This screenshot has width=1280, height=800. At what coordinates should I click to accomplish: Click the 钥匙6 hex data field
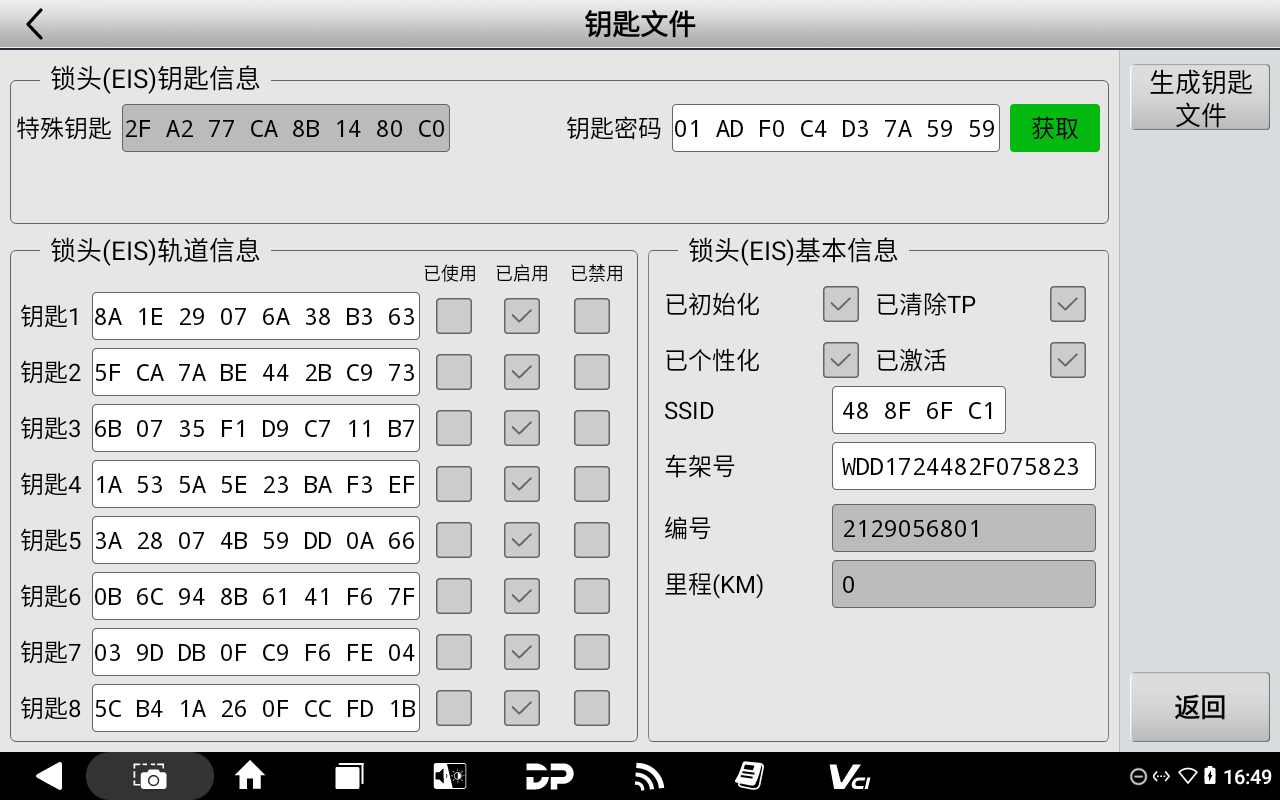(x=256, y=596)
